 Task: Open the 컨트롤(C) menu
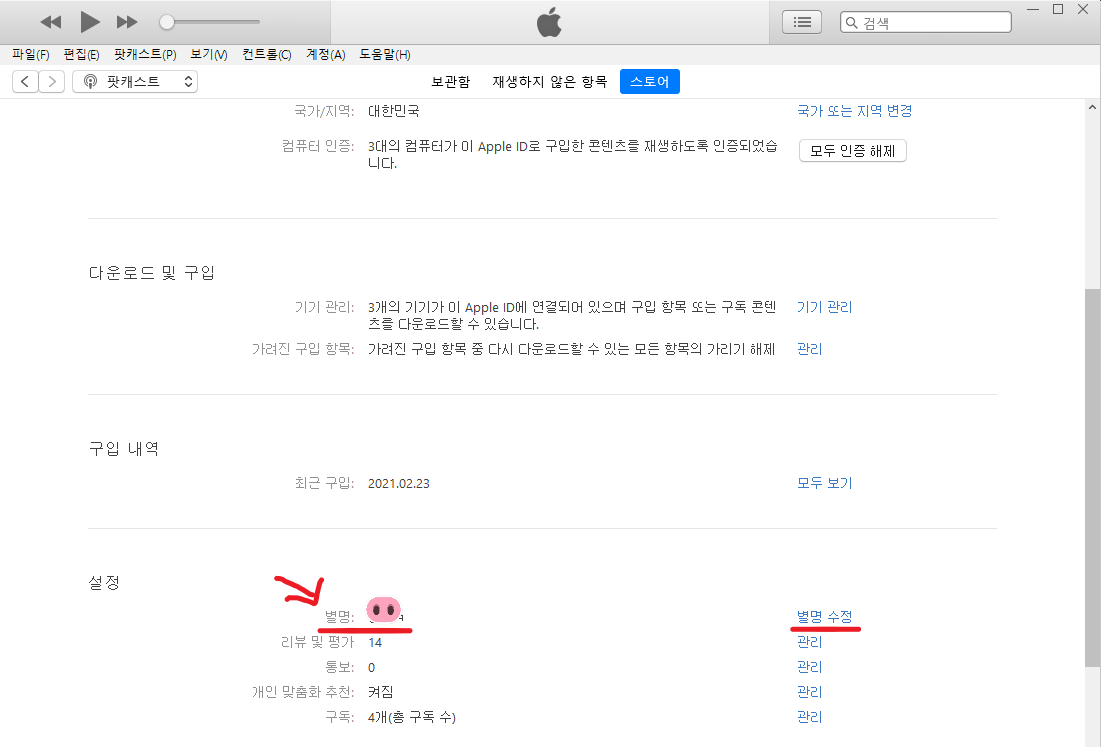click(267, 55)
